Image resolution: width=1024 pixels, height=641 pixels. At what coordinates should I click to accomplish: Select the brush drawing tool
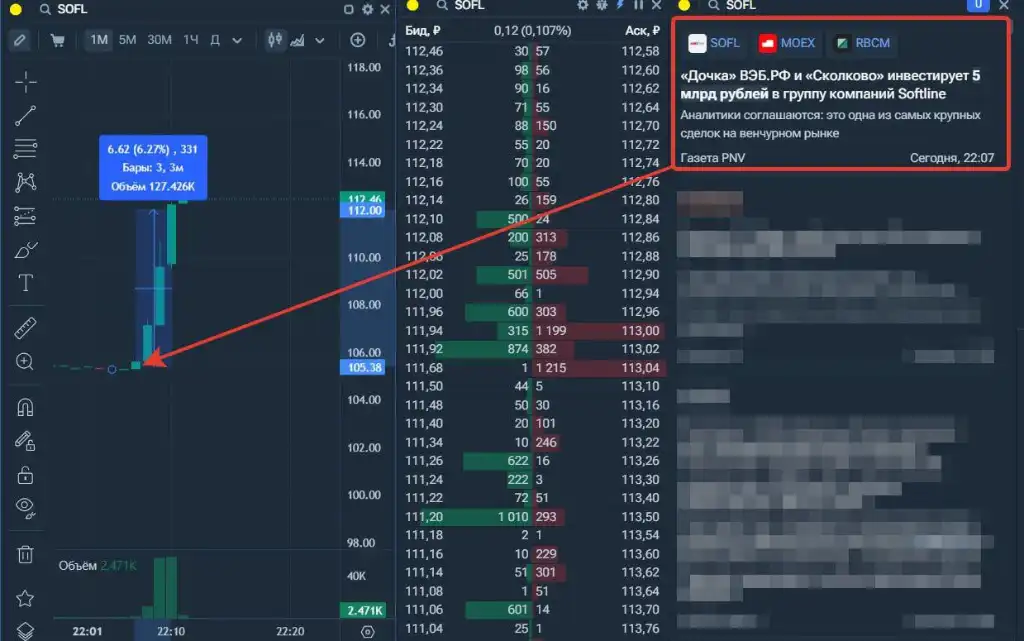pyautogui.click(x=25, y=250)
